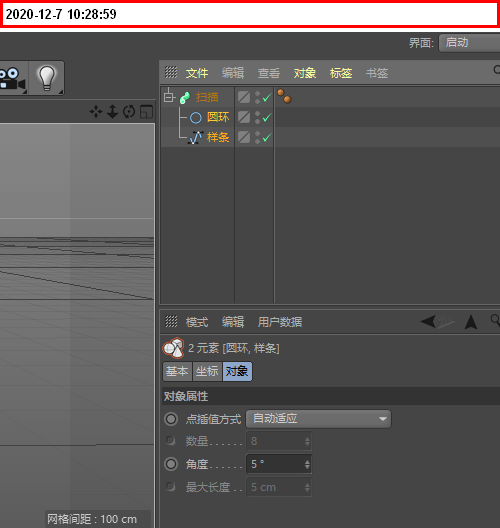This screenshot has height=528, width=500.
Task: Open the 文件 menu in object manager
Action: (x=197, y=73)
